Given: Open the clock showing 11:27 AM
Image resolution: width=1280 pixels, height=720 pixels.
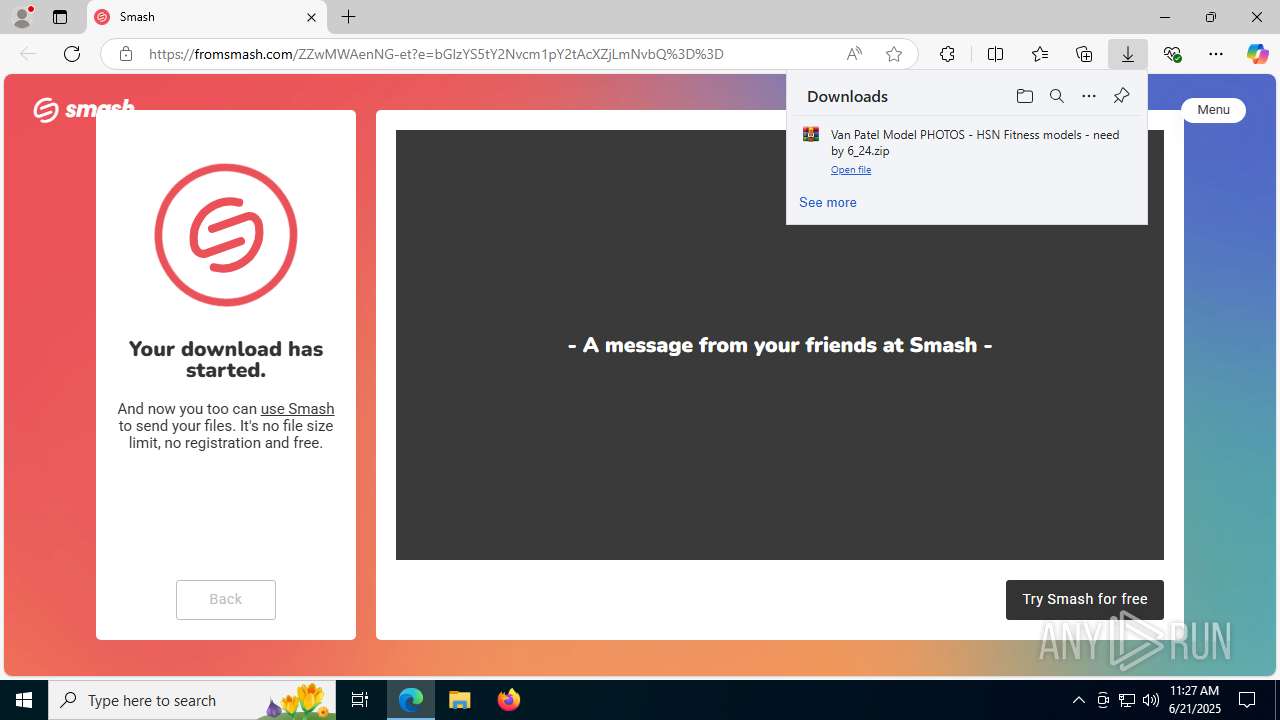Looking at the screenshot, I should (x=1194, y=700).
